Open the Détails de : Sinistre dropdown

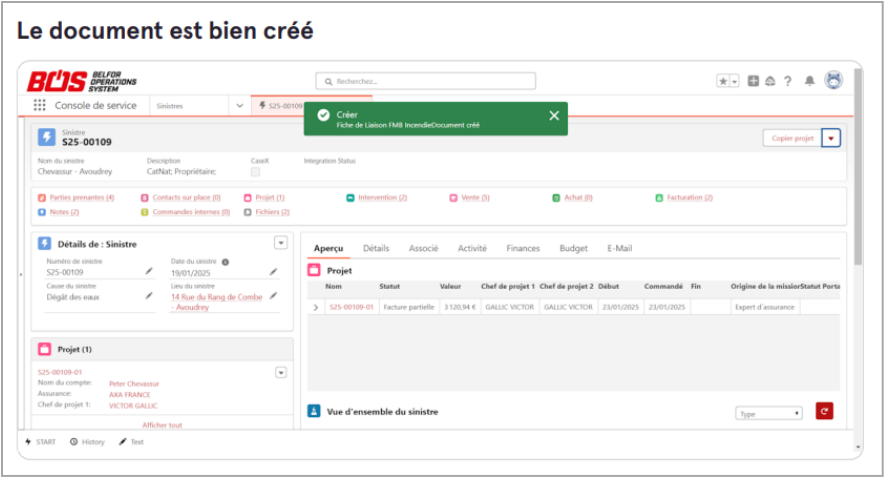tap(281, 243)
